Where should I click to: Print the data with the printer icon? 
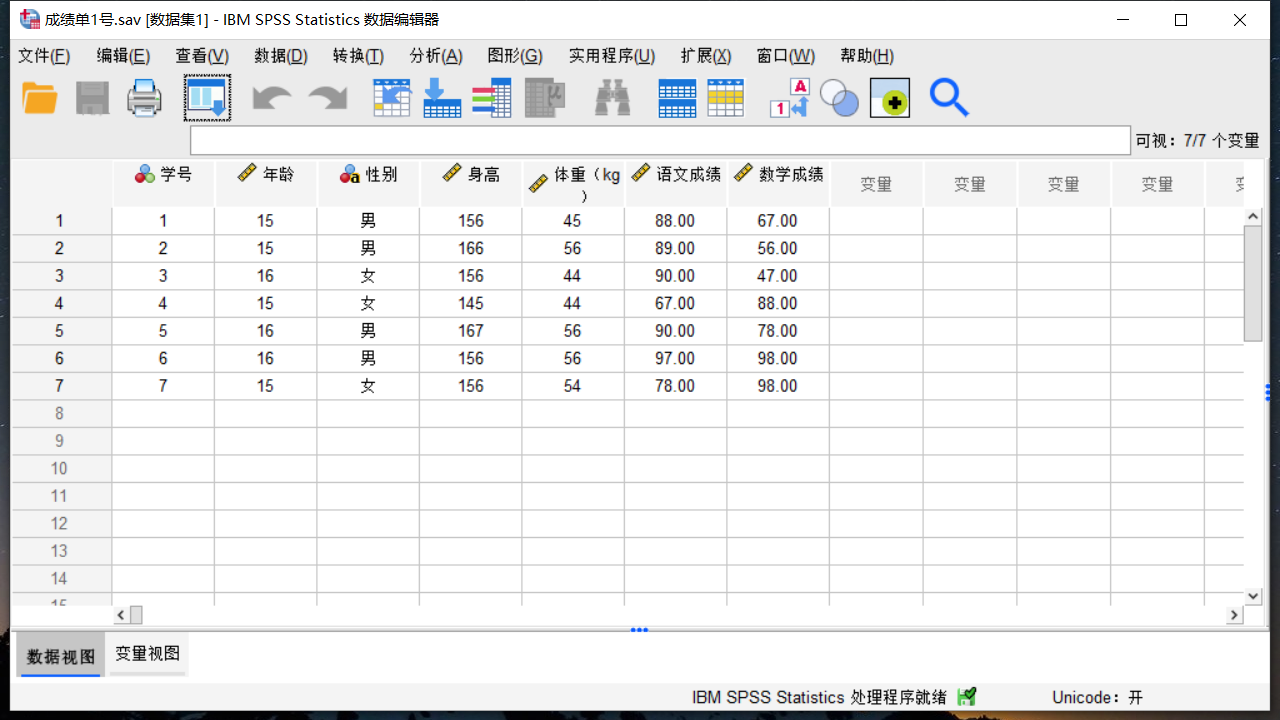click(143, 97)
